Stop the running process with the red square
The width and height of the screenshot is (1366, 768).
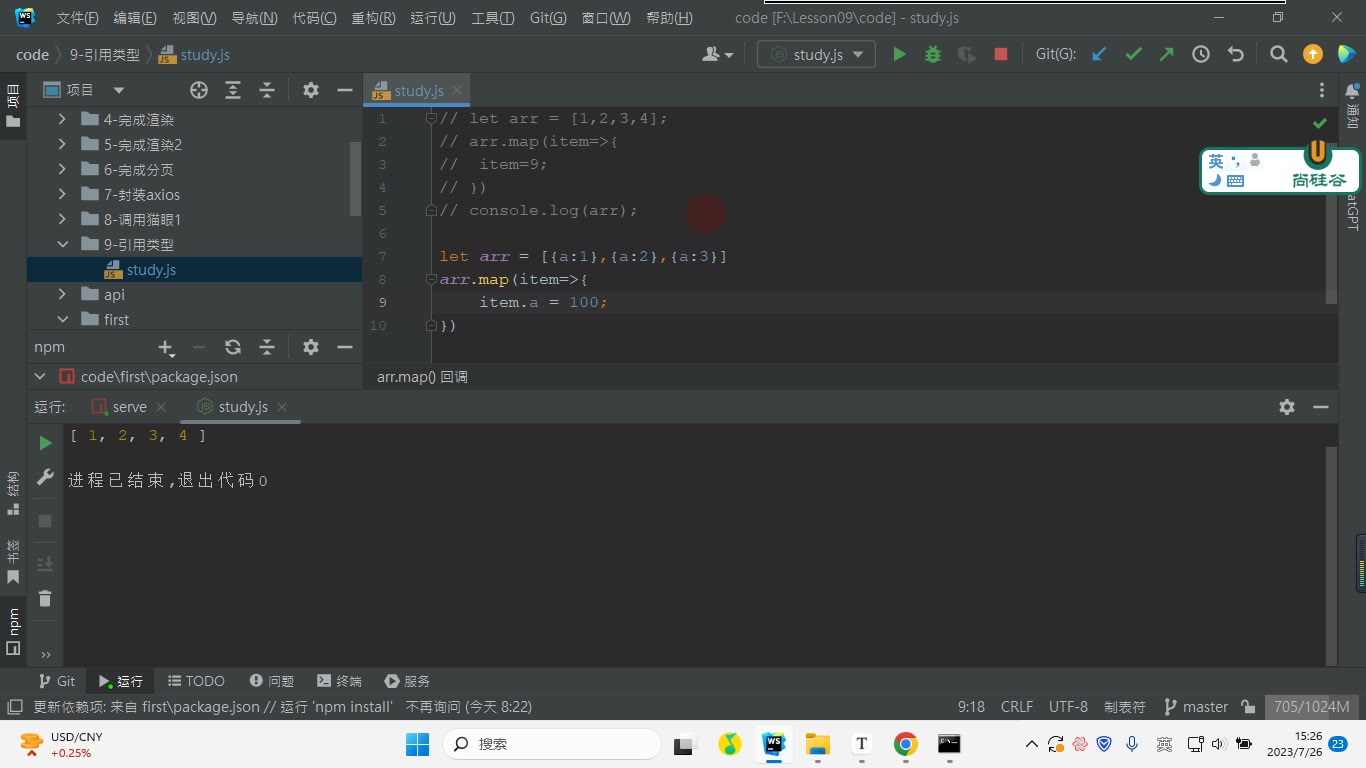[x=1001, y=55]
